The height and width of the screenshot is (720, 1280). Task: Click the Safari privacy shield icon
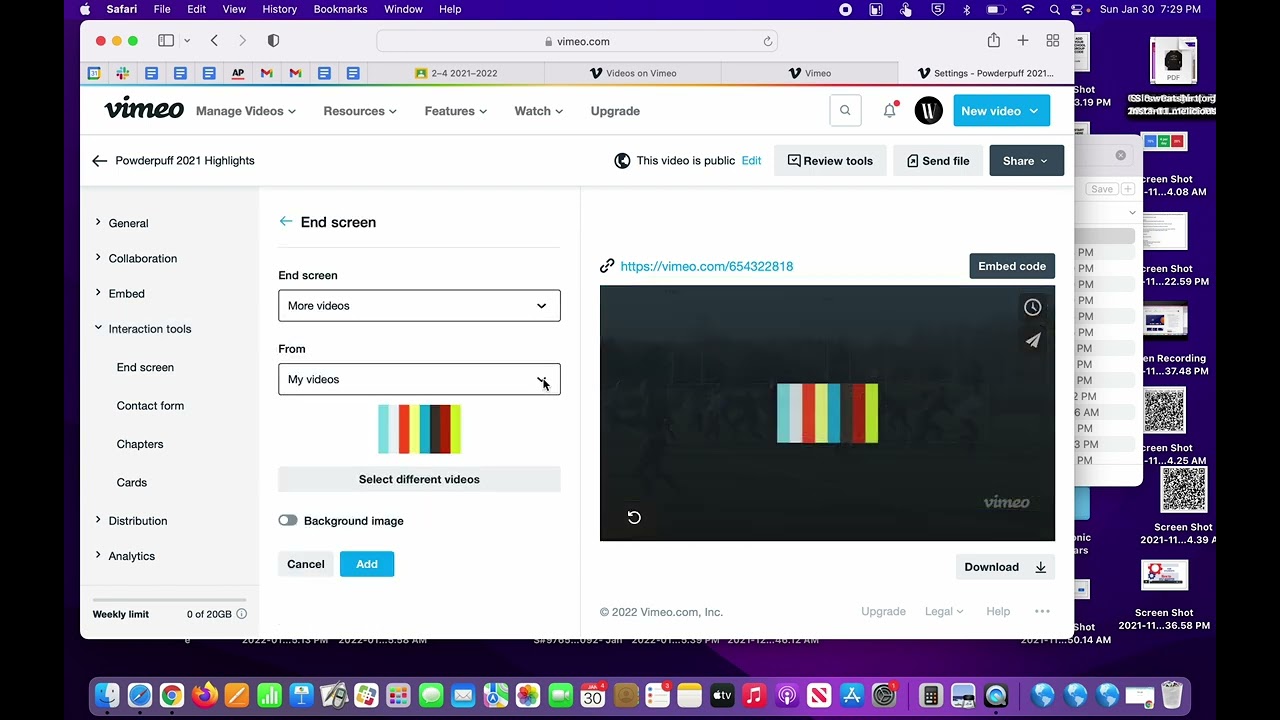click(273, 40)
